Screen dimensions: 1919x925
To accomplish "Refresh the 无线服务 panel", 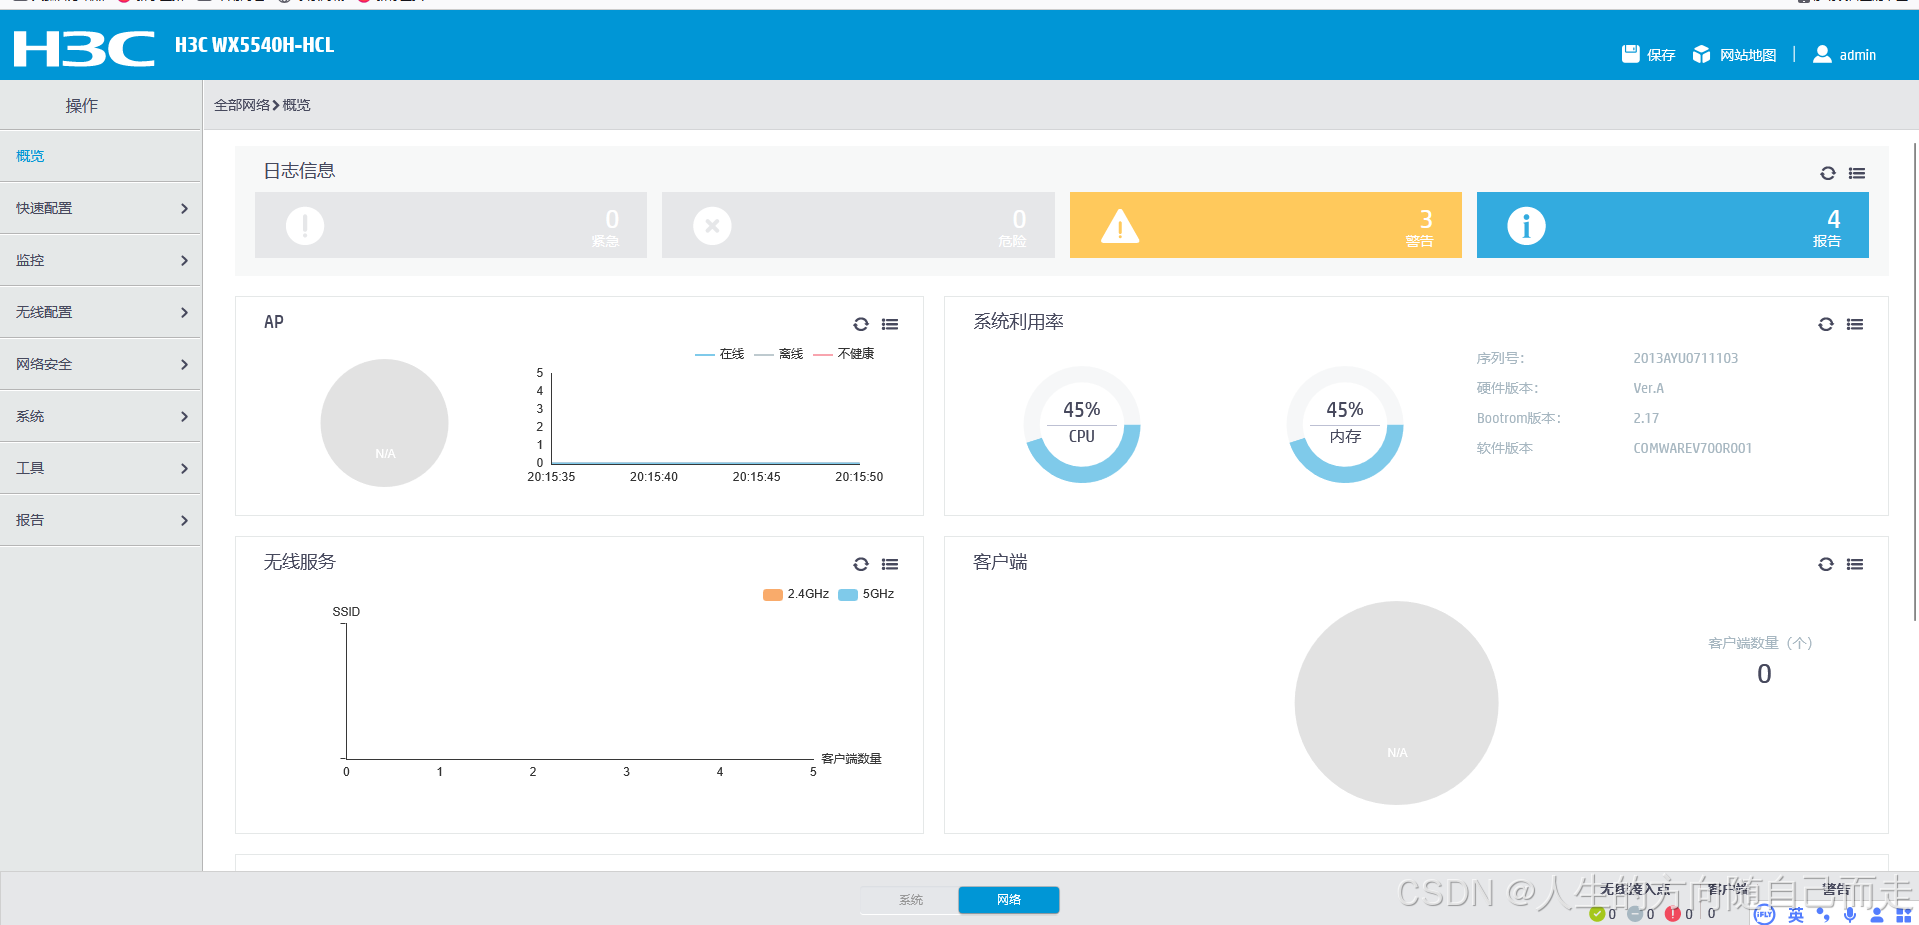I will (861, 564).
